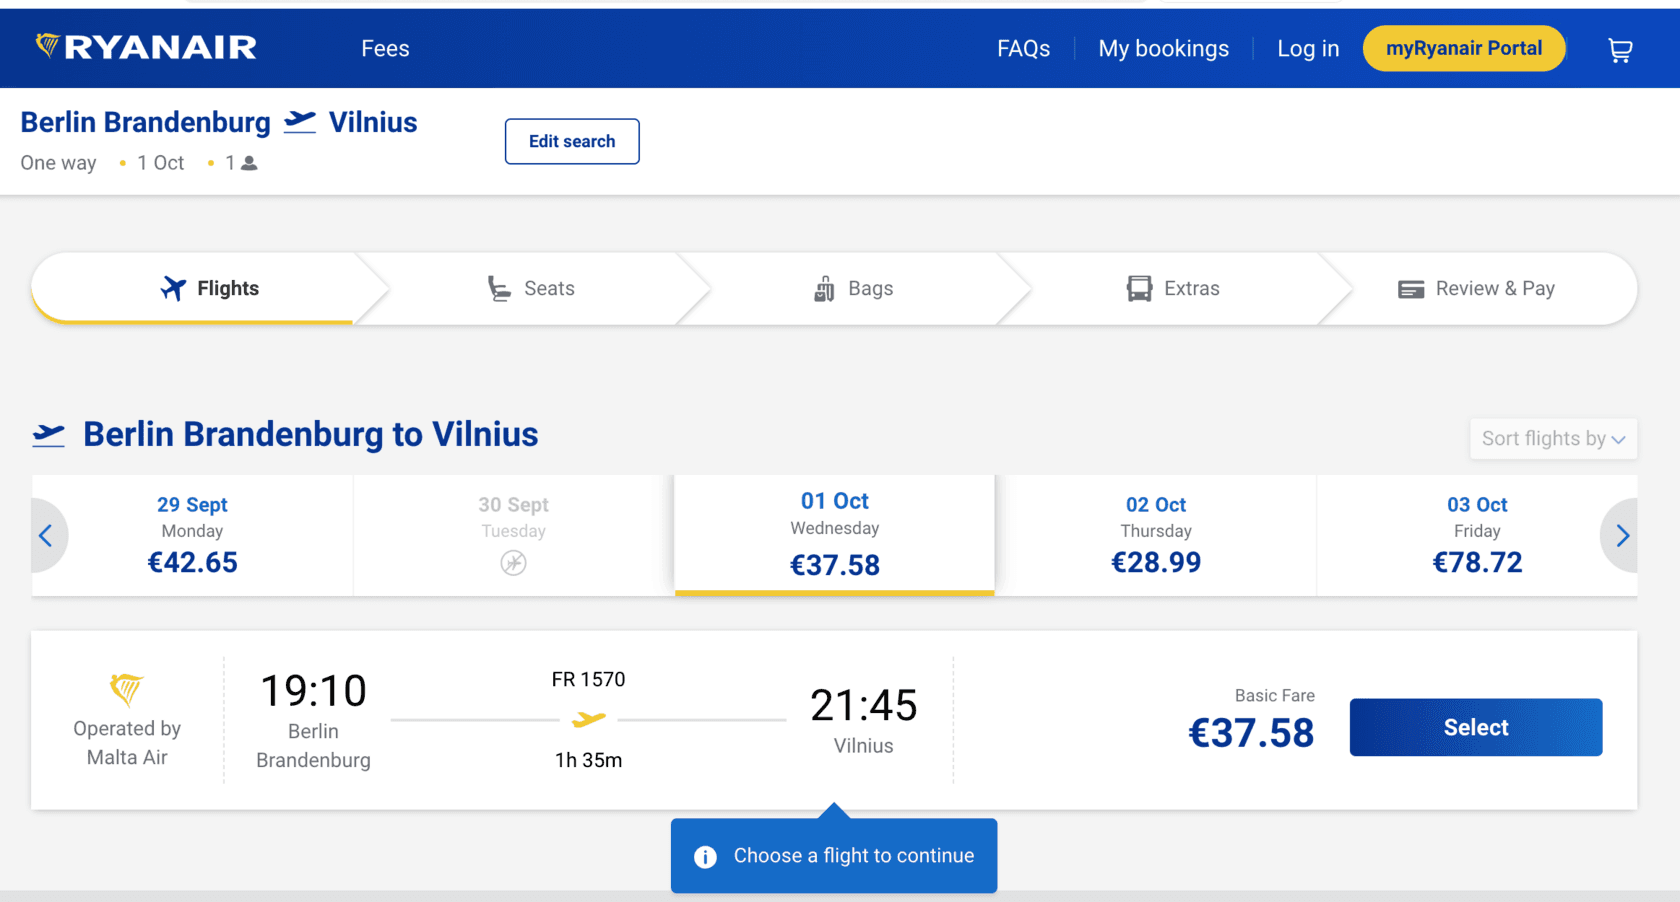Show later dates with right arrow

1622,536
